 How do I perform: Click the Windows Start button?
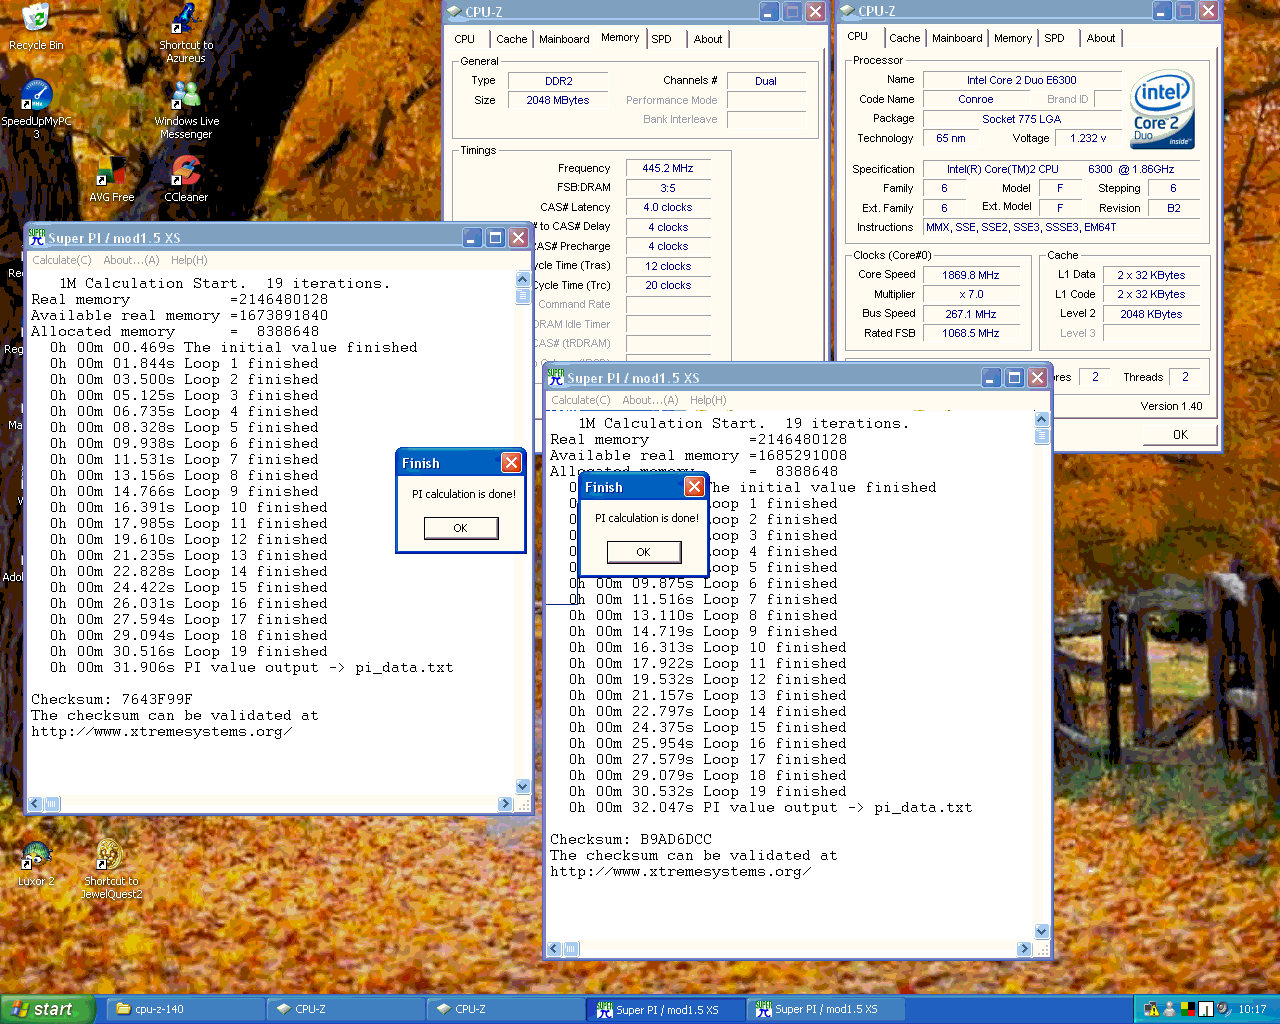47,1009
